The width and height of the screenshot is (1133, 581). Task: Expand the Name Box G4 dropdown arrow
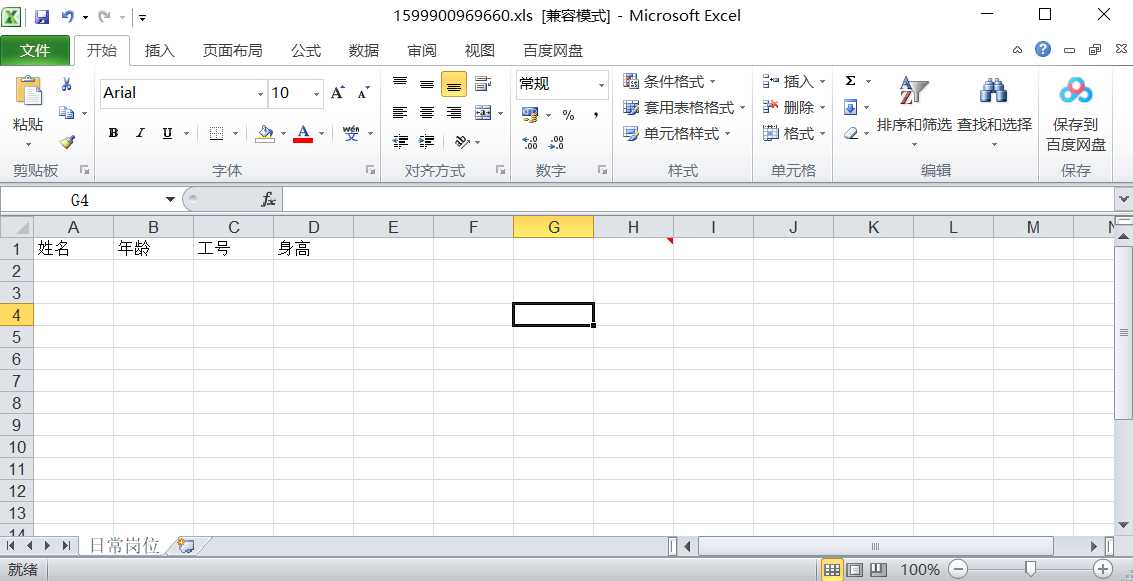pyautogui.click(x=170, y=199)
